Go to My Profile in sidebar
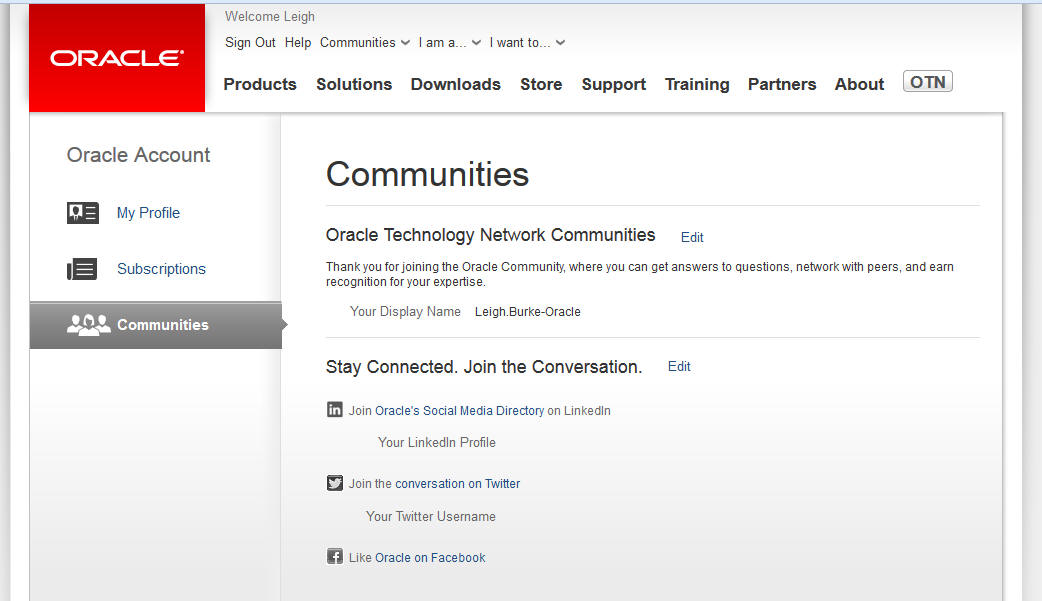Image resolution: width=1042 pixels, height=601 pixels. 148,213
